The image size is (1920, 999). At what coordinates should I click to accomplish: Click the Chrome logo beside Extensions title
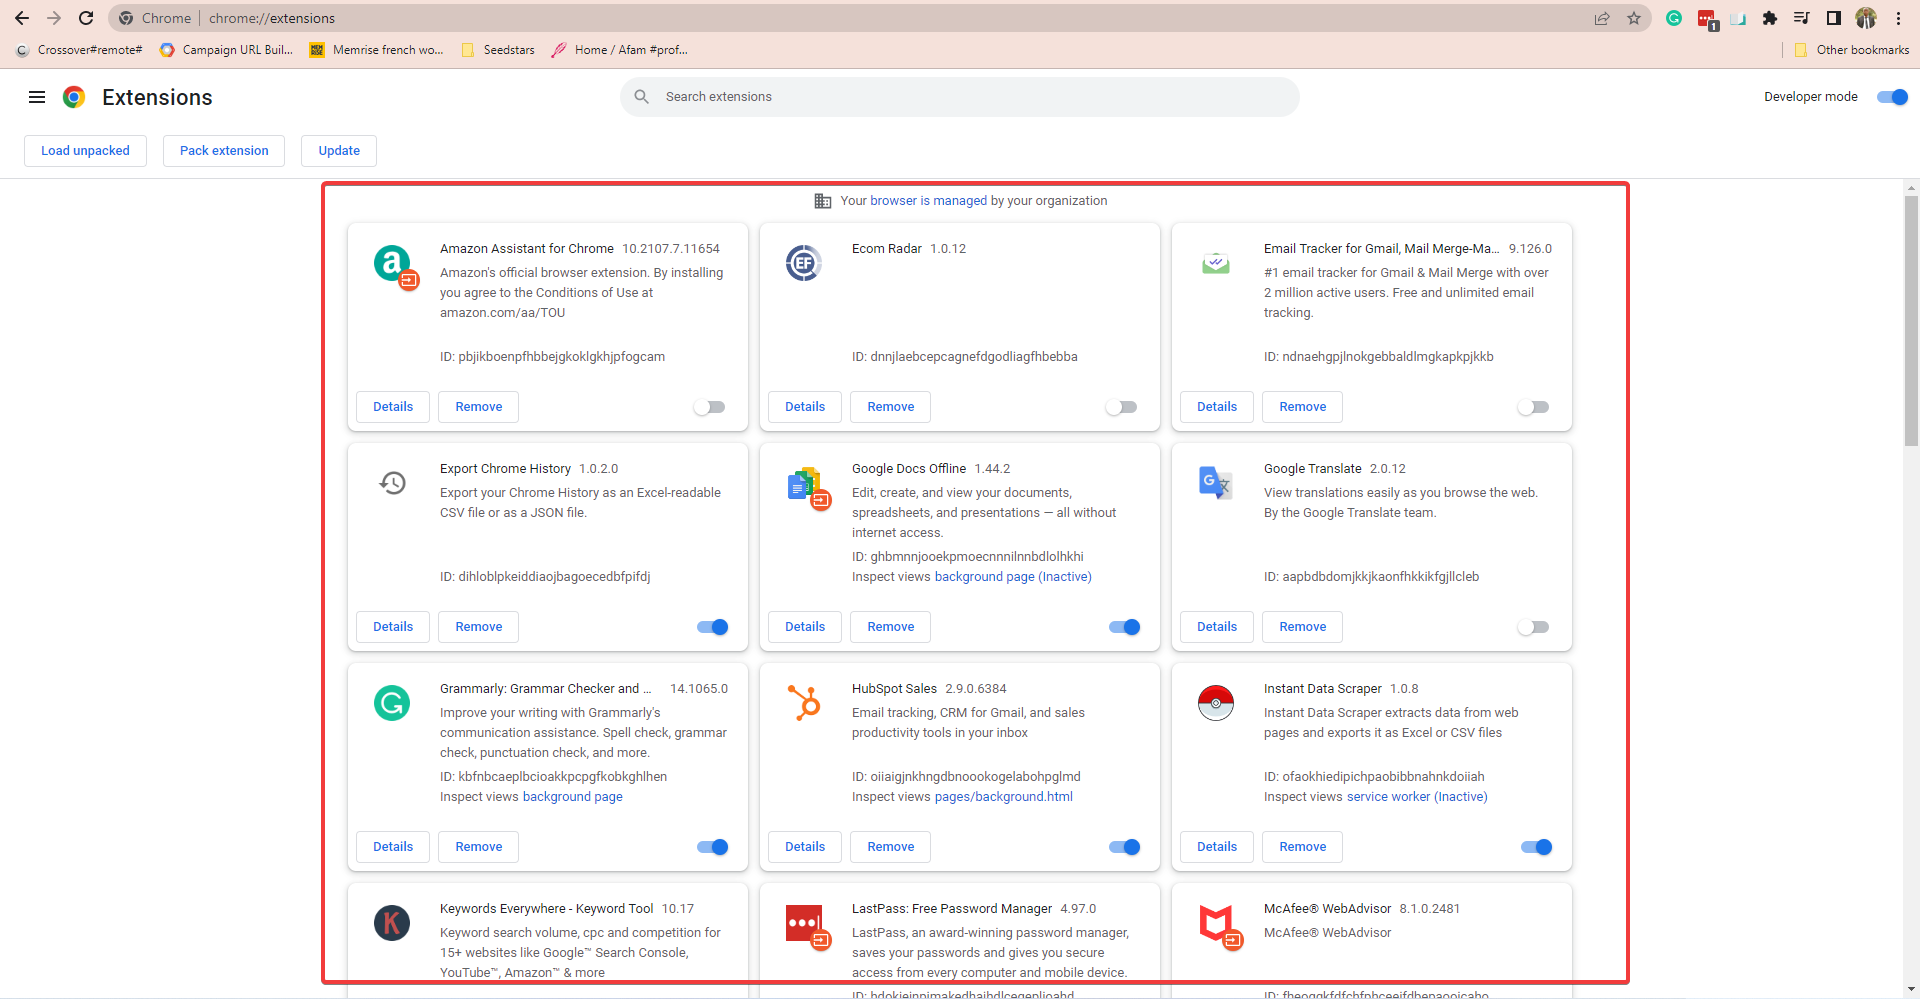click(74, 97)
